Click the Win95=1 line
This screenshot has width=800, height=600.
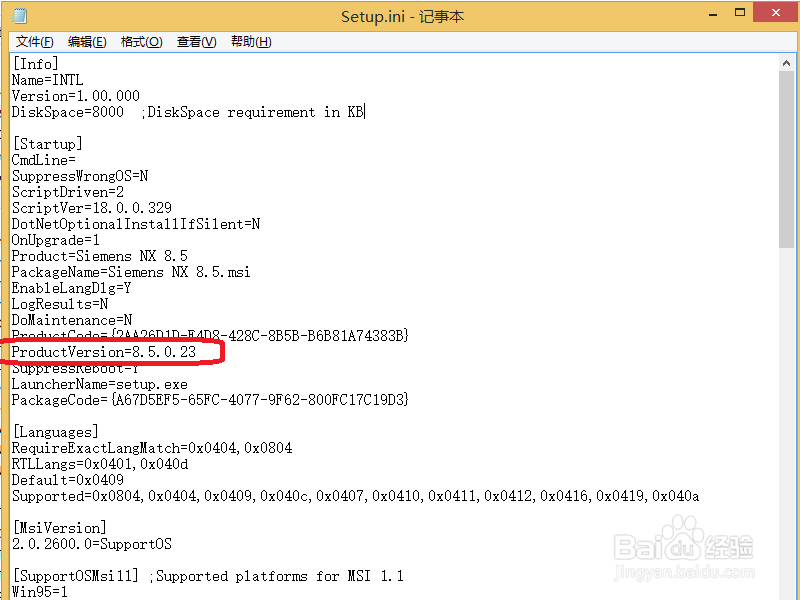[x=40, y=592]
